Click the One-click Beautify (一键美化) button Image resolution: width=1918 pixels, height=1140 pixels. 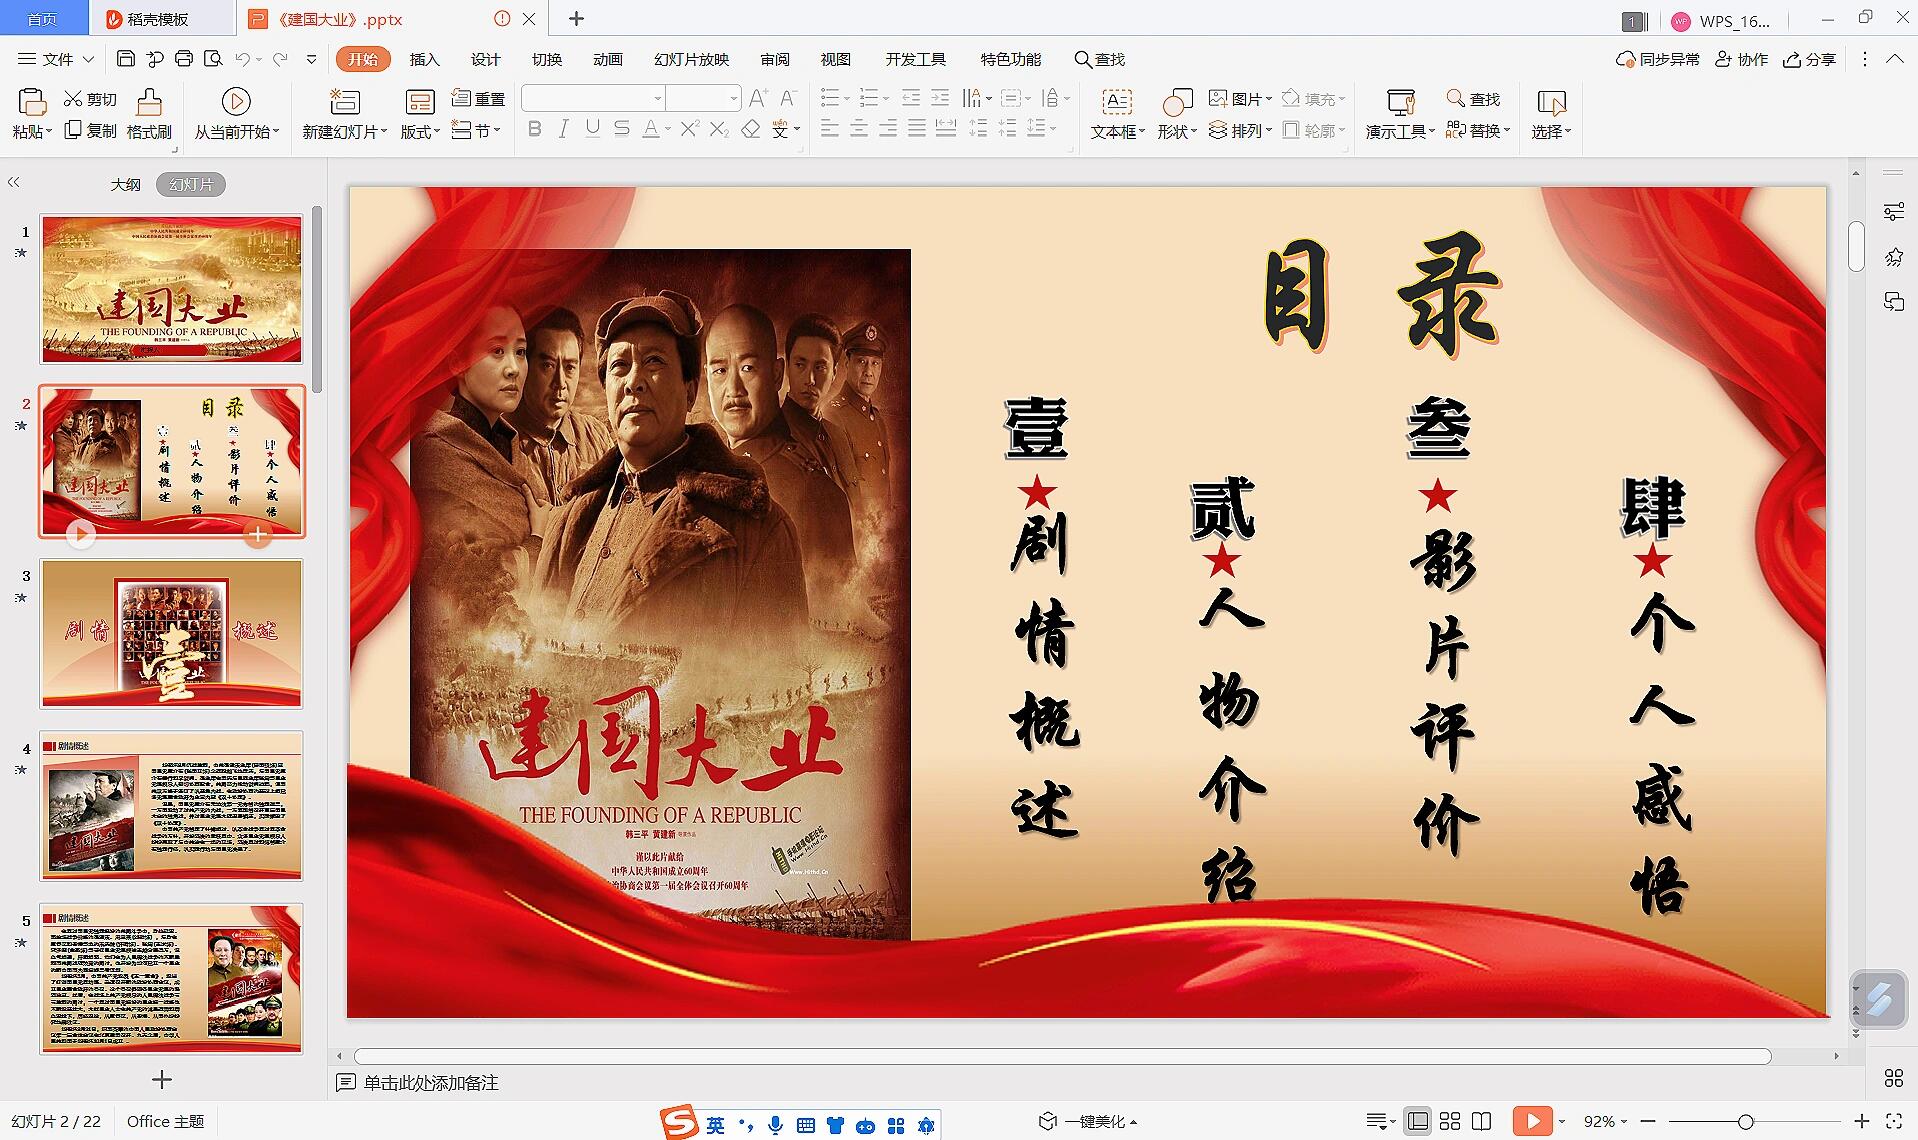[1089, 1121]
